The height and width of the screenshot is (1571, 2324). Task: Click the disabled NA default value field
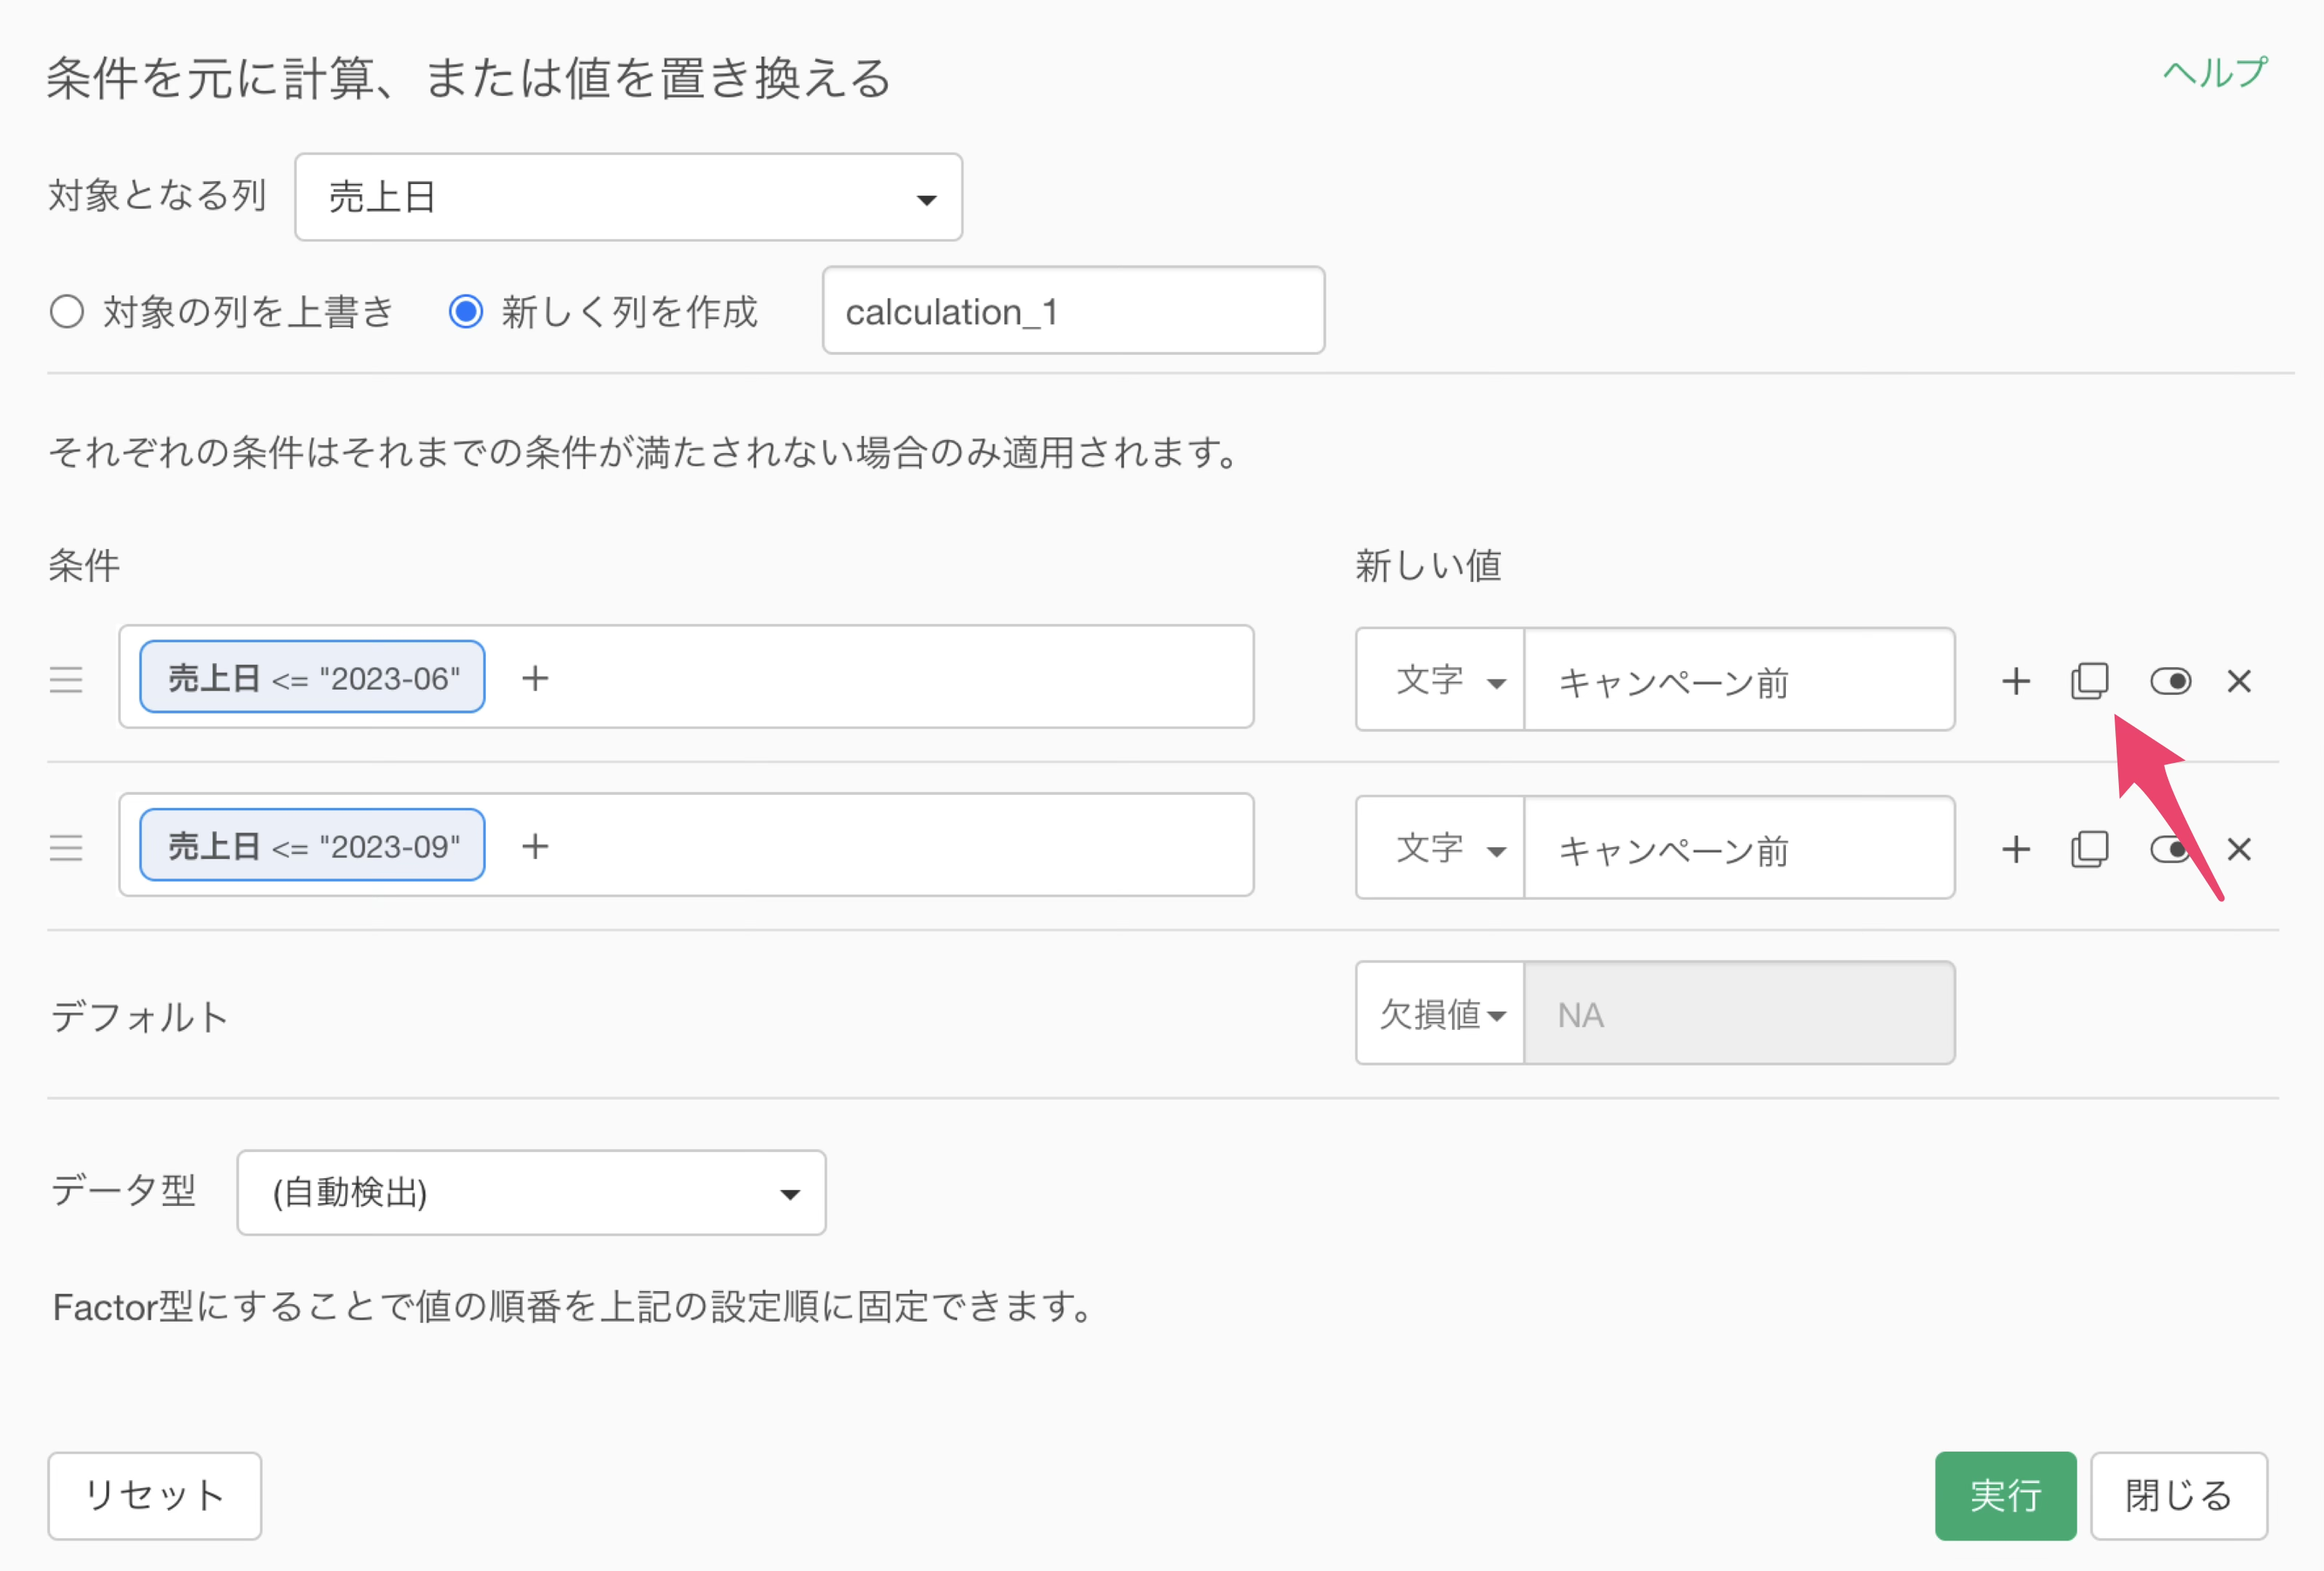(1739, 1014)
